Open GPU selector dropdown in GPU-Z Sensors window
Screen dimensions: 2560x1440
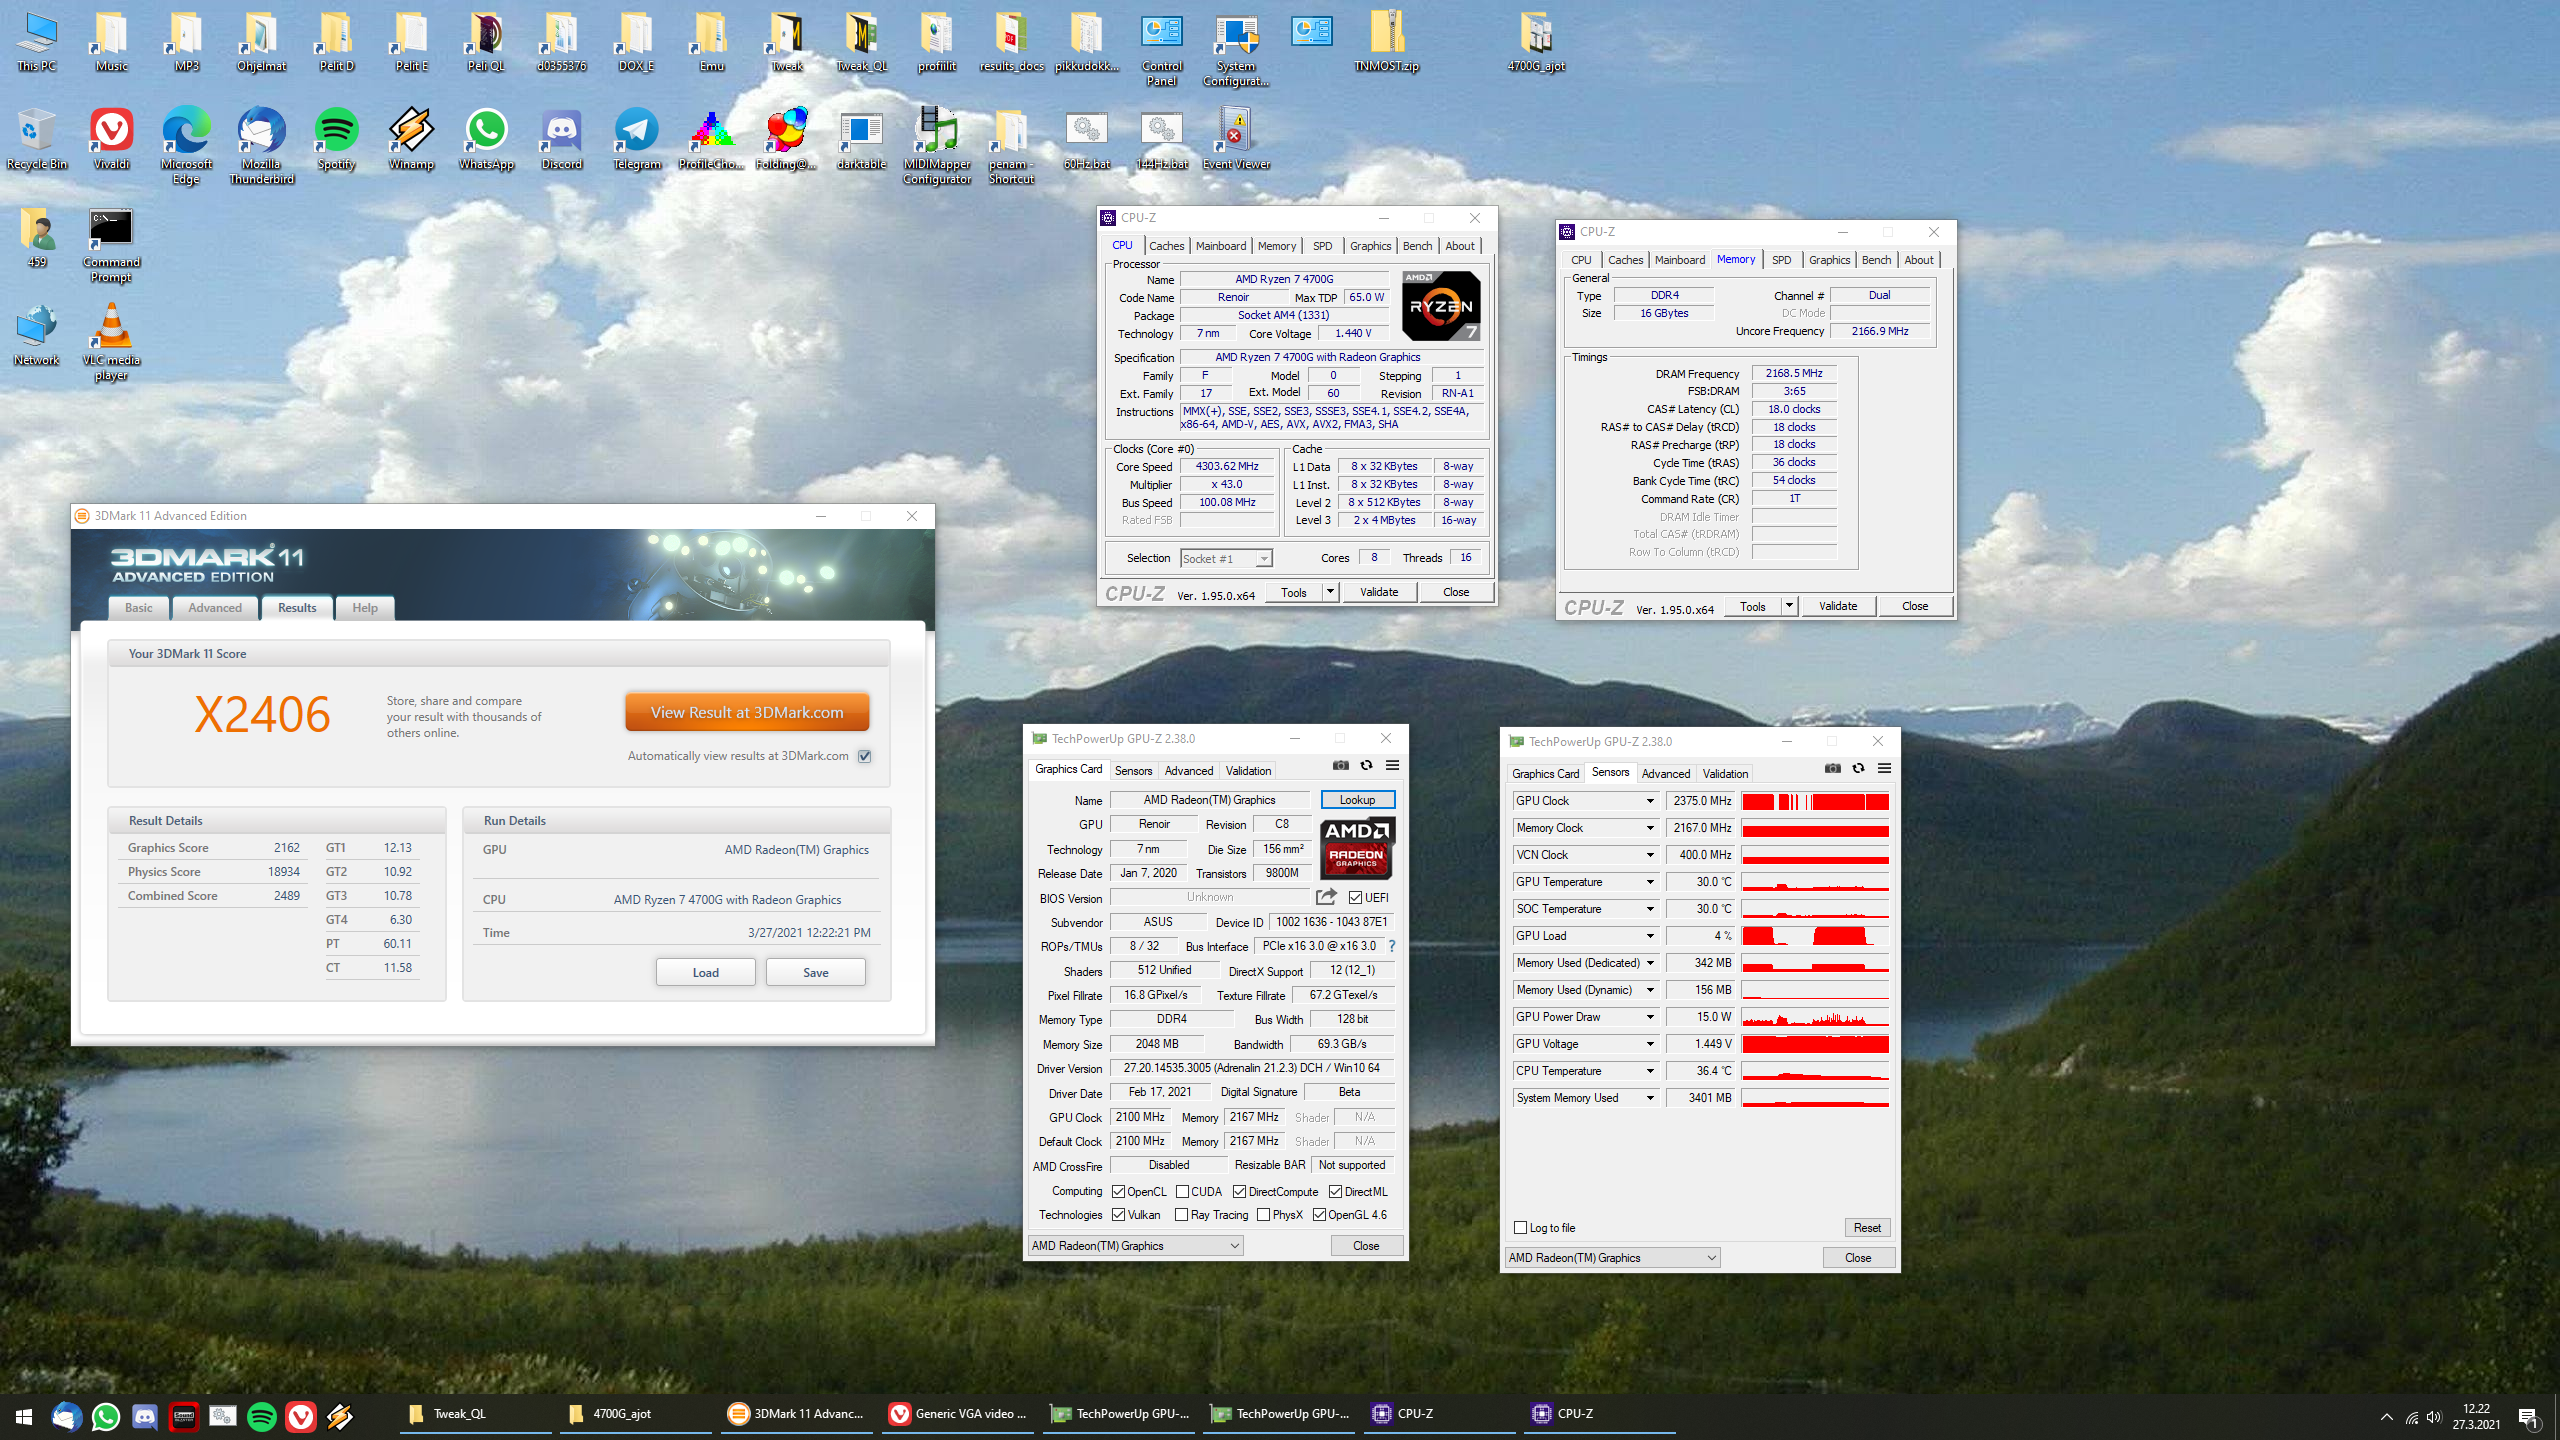click(x=1612, y=1258)
